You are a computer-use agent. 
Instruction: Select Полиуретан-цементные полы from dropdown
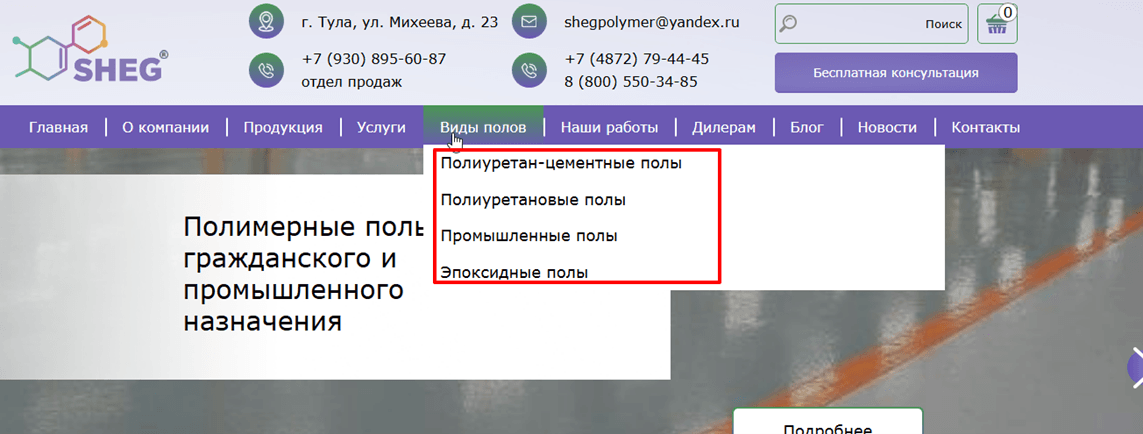[x=561, y=163]
